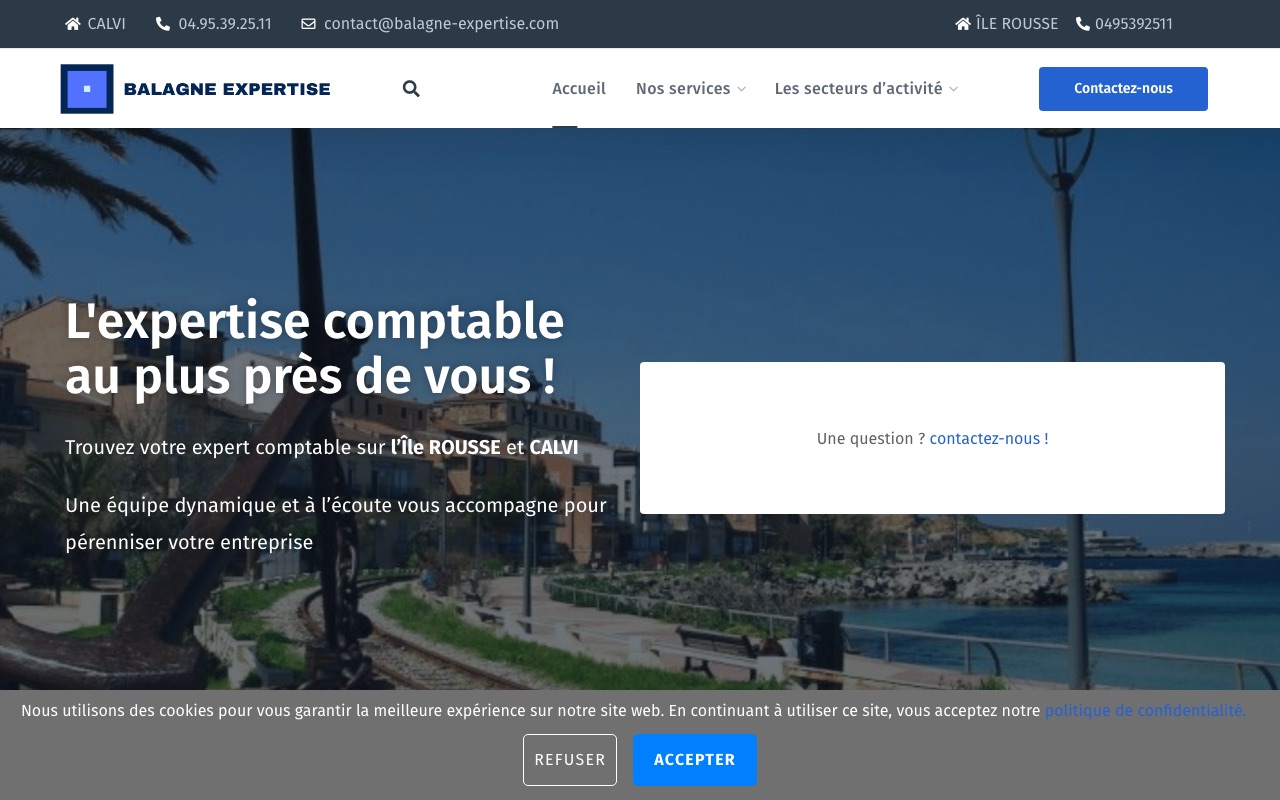1280x800 pixels.
Task: Click the home icon beside CALVI
Action: coord(73,24)
